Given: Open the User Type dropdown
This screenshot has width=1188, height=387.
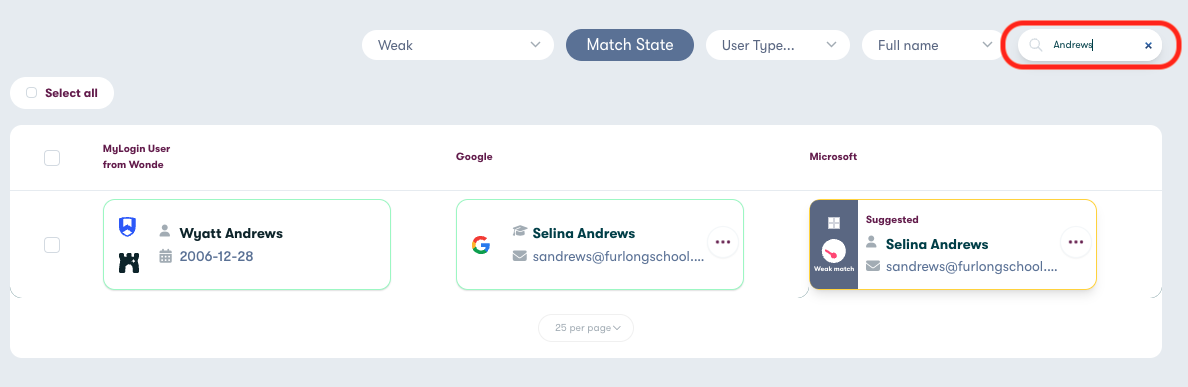Looking at the screenshot, I should point(777,45).
